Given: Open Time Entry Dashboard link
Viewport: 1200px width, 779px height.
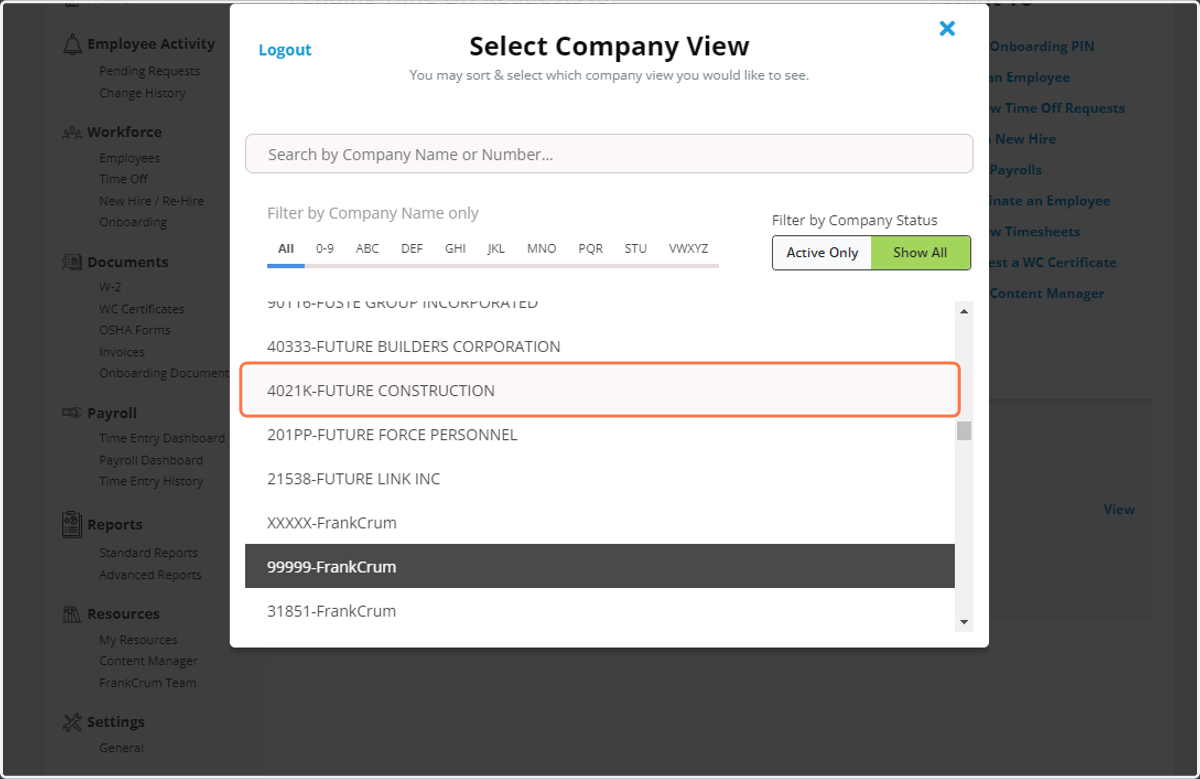Looking at the screenshot, I should pos(162,438).
